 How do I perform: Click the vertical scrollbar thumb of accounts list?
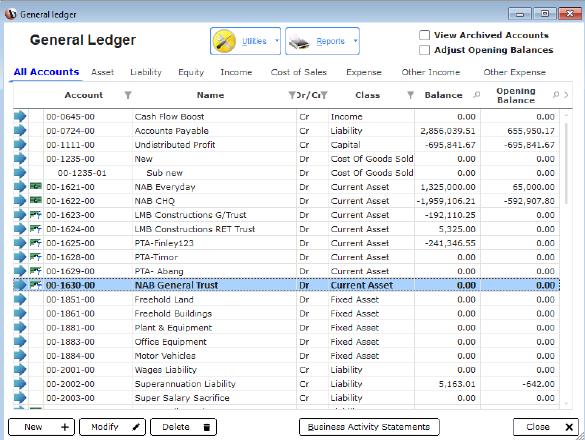point(566,163)
